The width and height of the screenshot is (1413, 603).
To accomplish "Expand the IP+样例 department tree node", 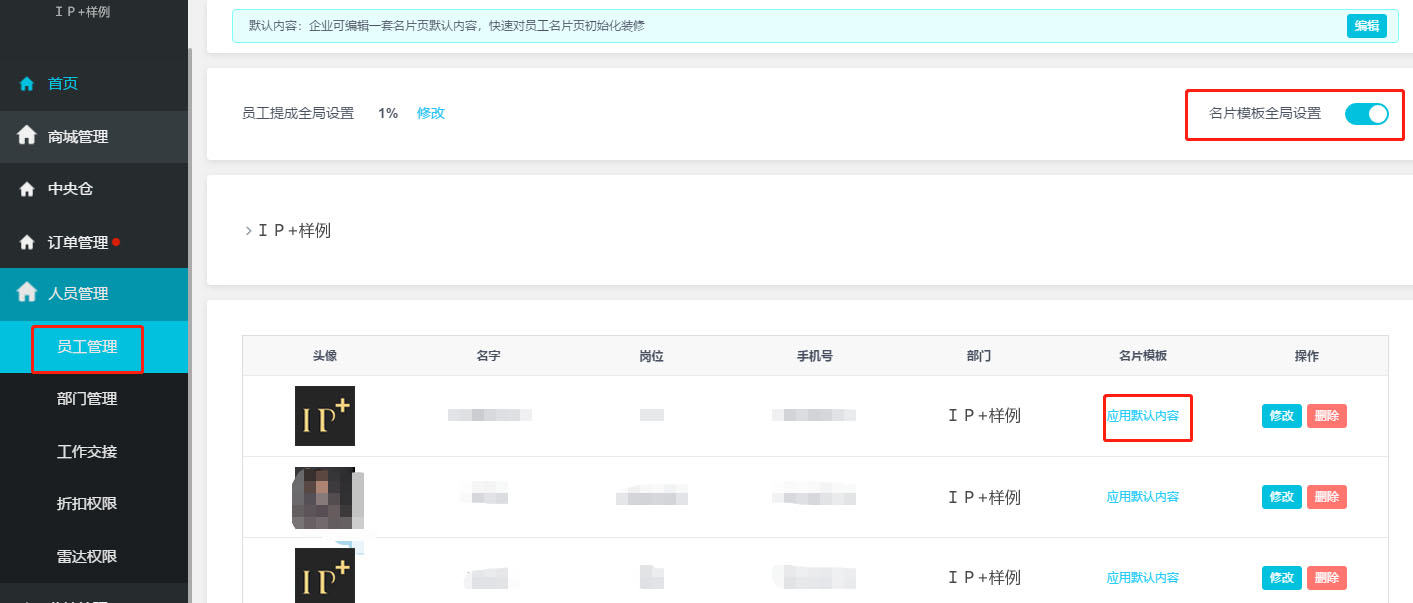I will click(249, 231).
